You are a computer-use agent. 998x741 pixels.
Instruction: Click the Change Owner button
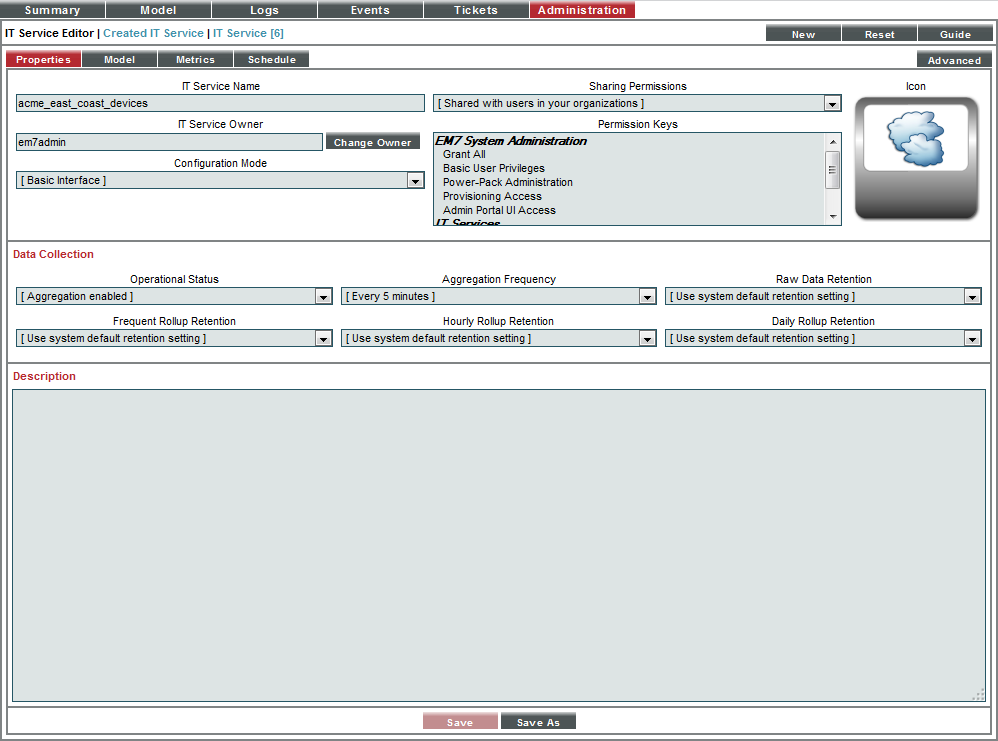tap(373, 141)
